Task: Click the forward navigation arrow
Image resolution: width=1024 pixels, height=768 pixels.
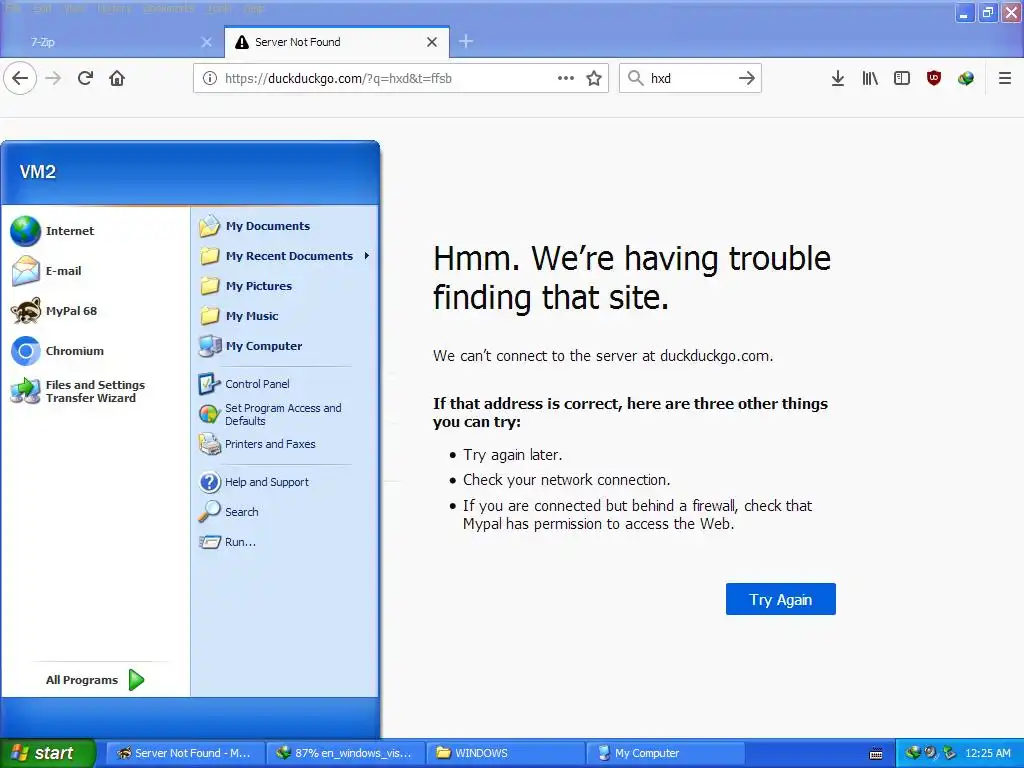Action: pos(53,78)
